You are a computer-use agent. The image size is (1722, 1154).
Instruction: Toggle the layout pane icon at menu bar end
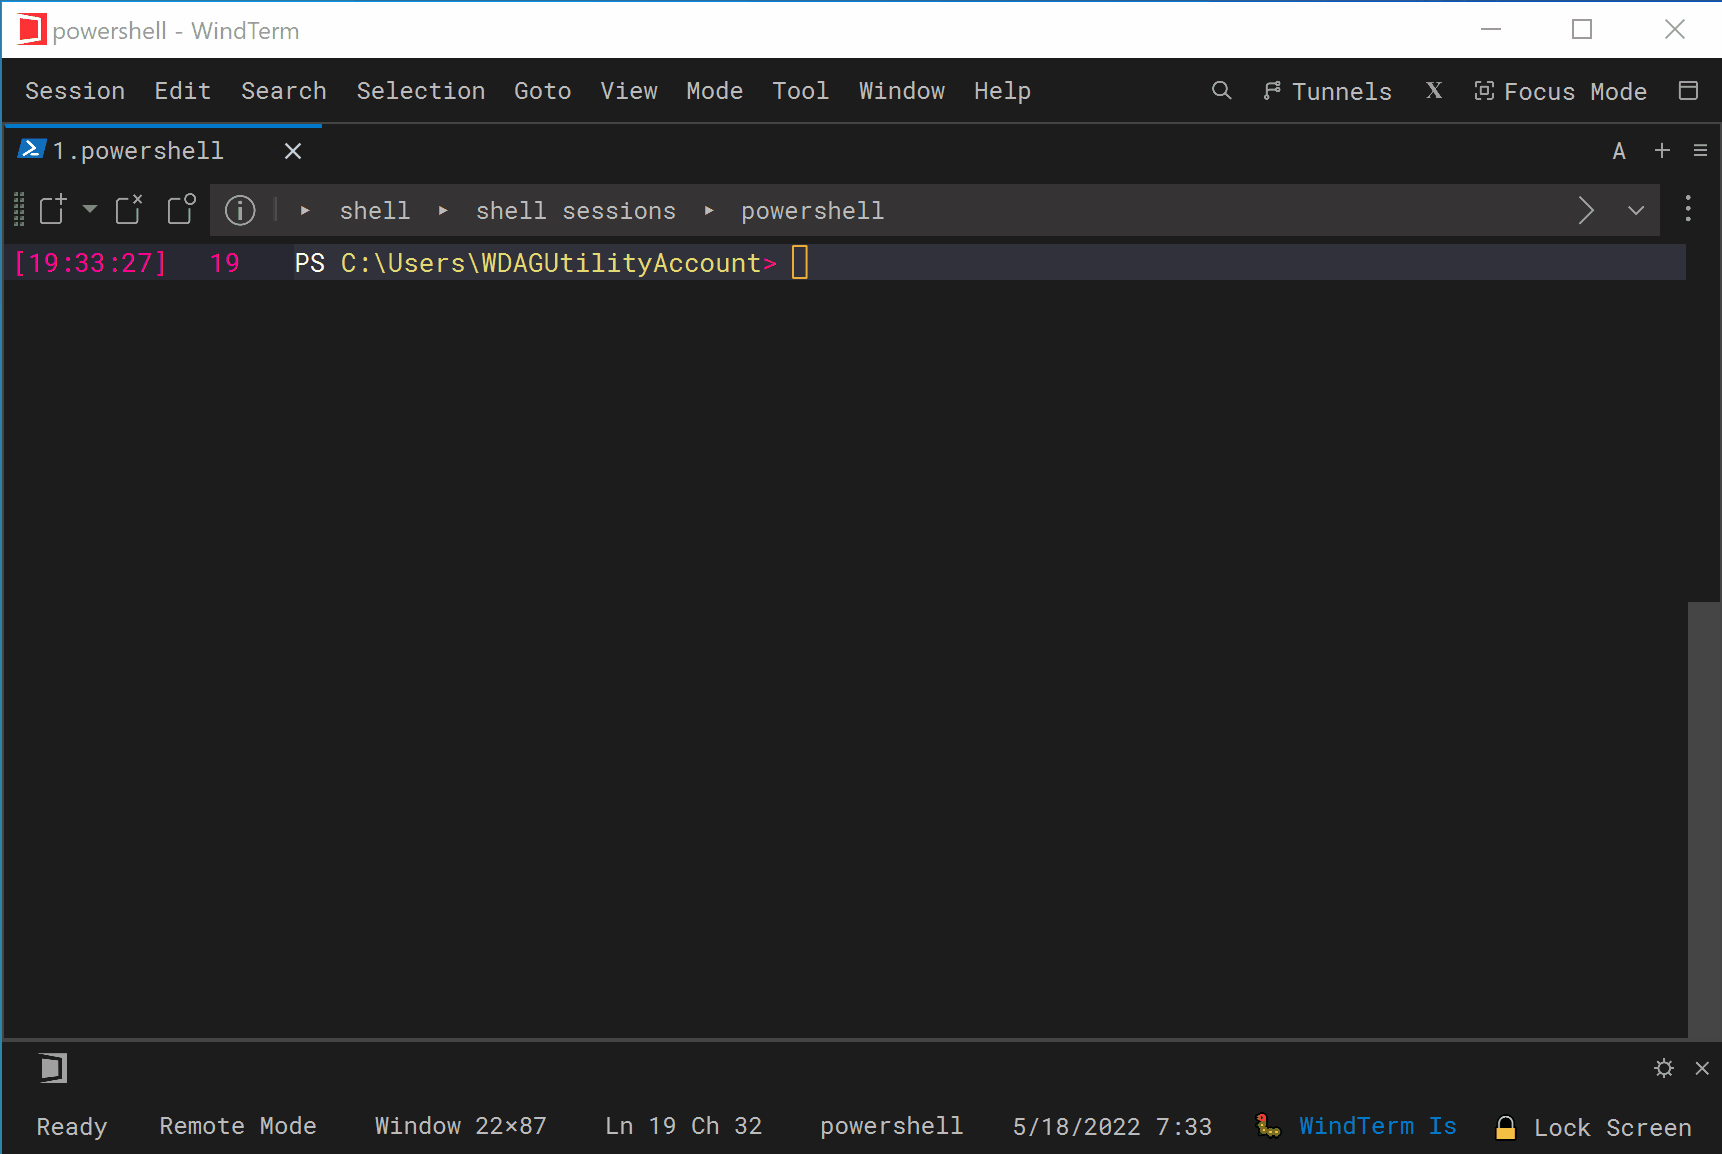click(x=1689, y=91)
